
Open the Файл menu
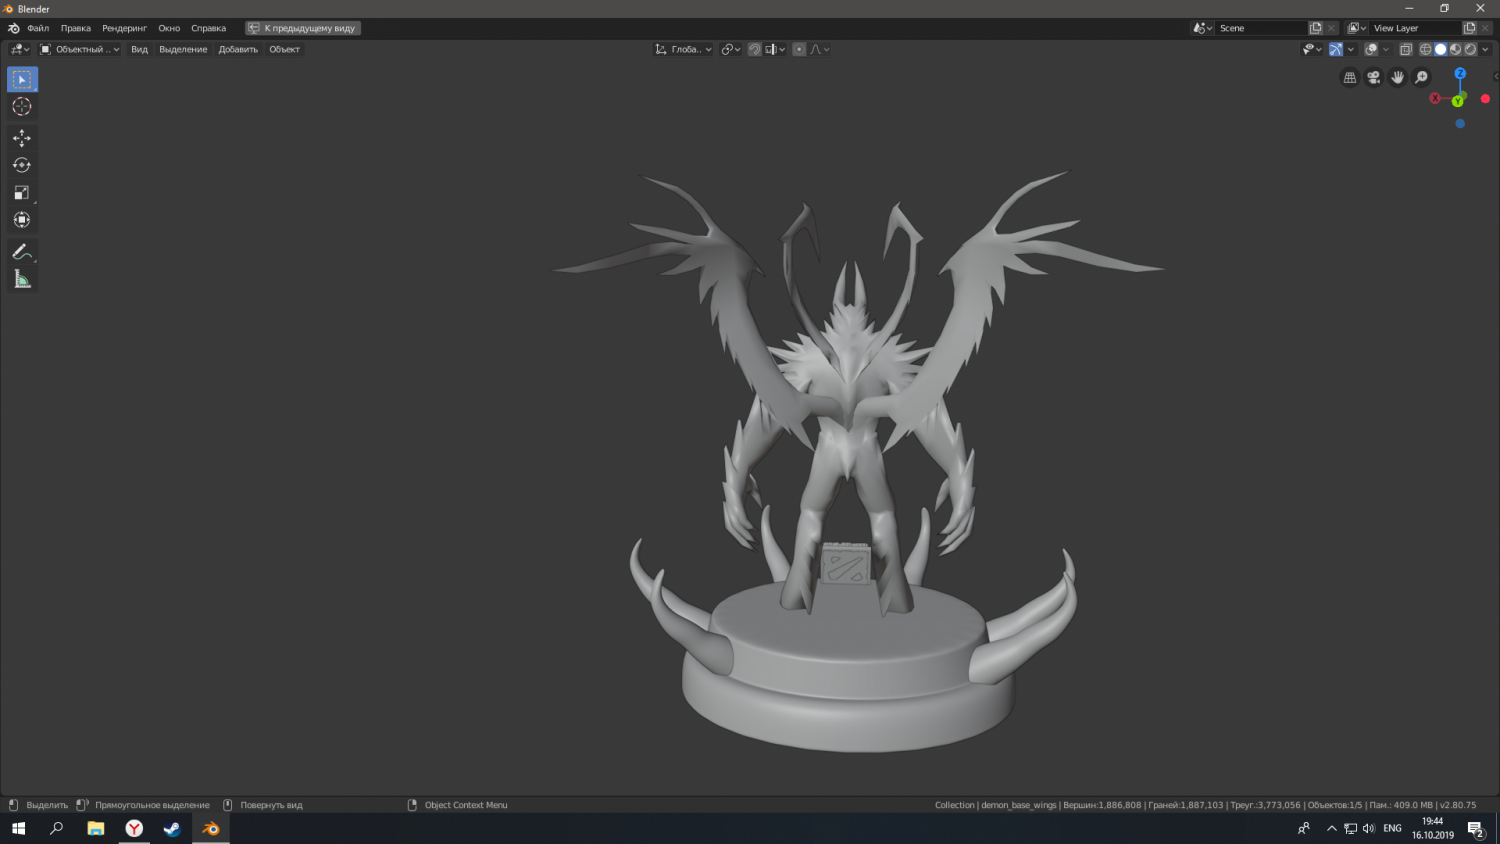click(x=38, y=28)
